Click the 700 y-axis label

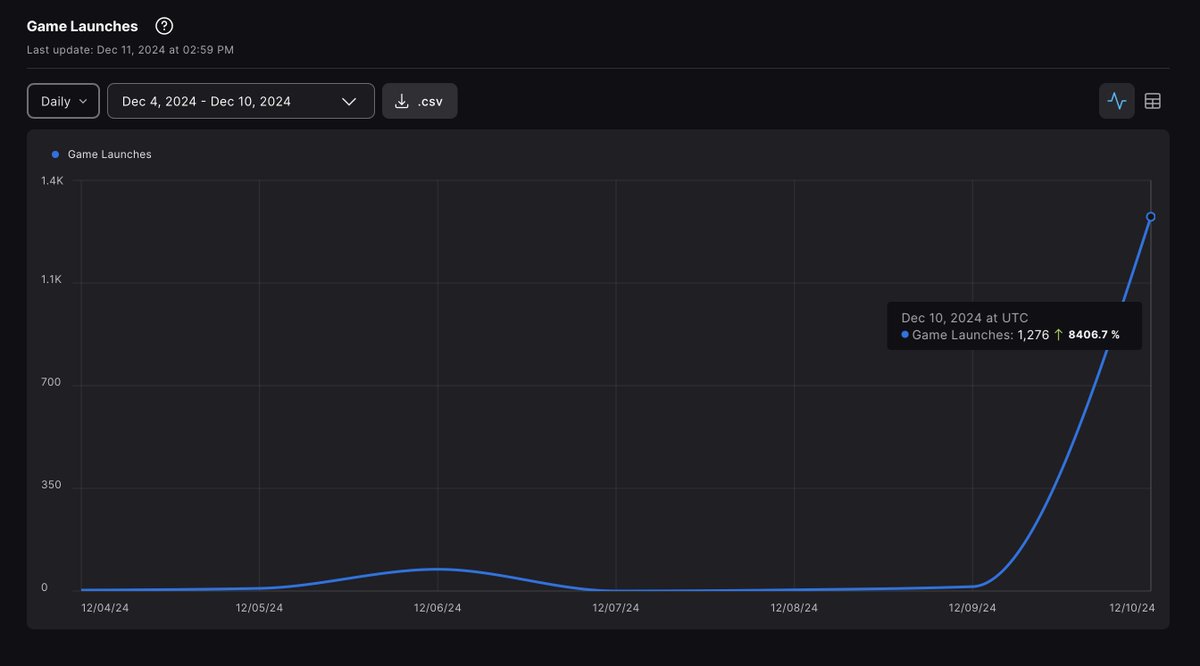[51, 382]
